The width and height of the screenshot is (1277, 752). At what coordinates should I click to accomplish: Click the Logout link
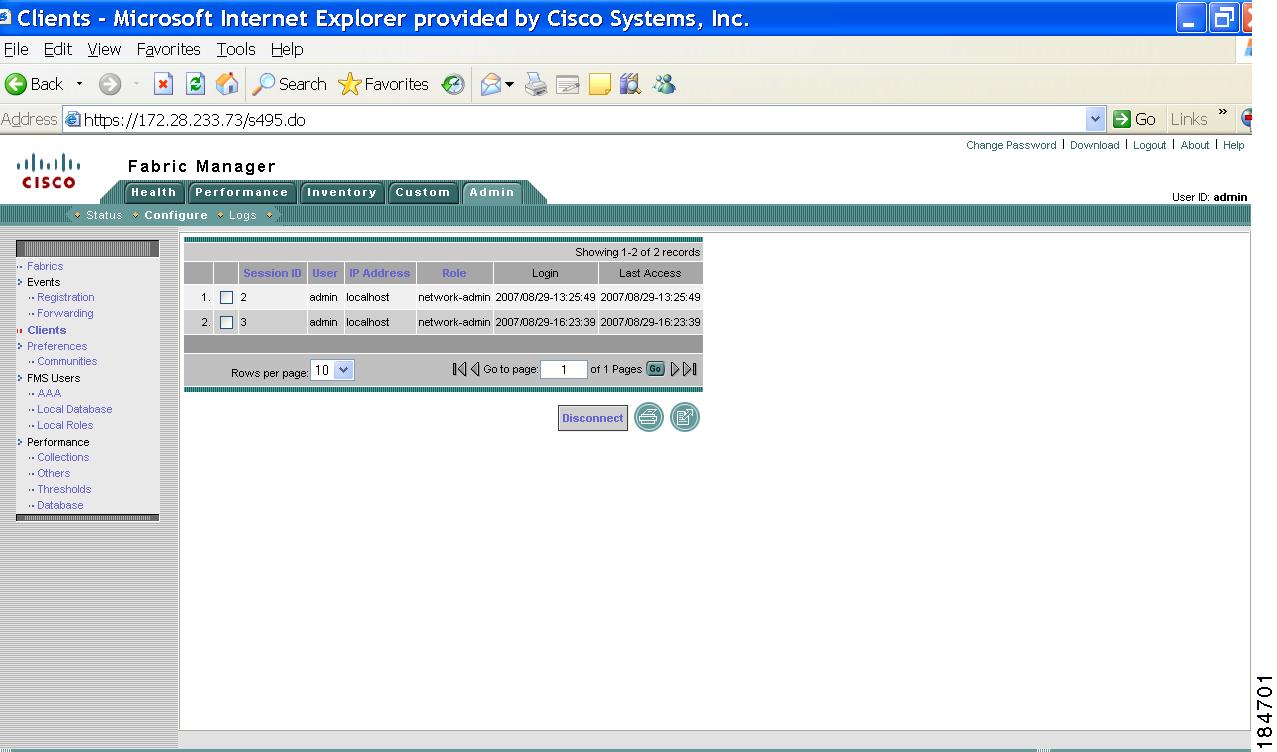pos(1149,145)
